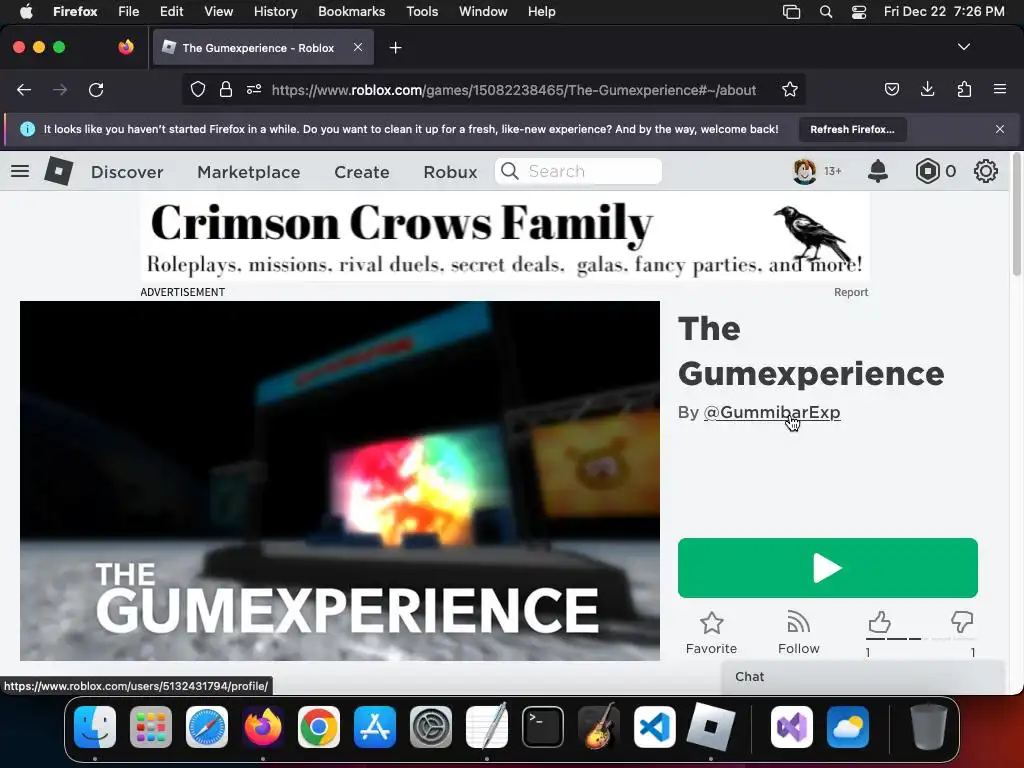This screenshot has height=768, width=1024.
Task: Open the Window menu
Action: click(483, 11)
